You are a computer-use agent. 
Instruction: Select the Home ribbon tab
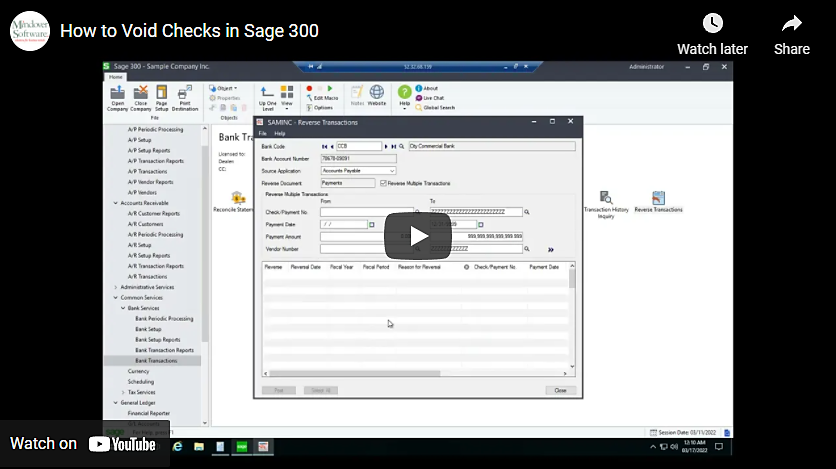[116, 77]
